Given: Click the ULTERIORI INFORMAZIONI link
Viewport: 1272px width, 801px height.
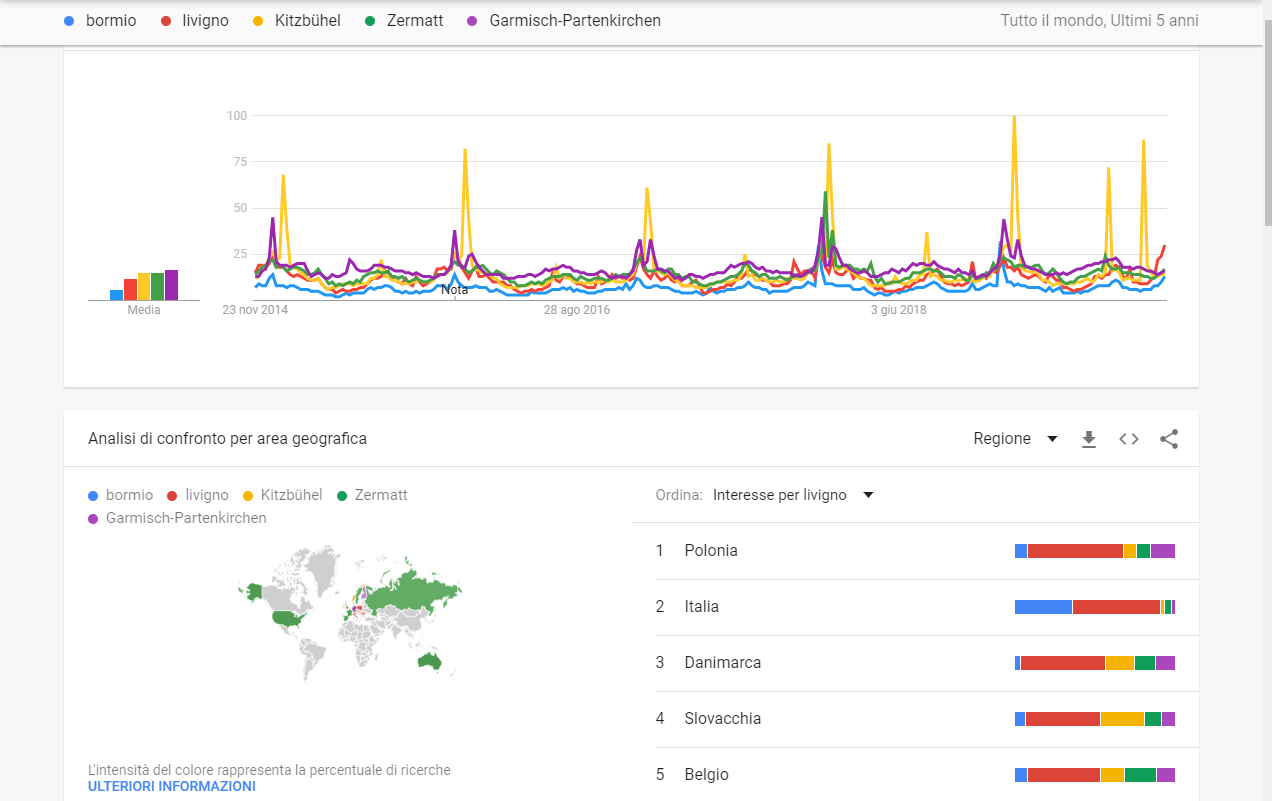Looking at the screenshot, I should [x=172, y=786].
